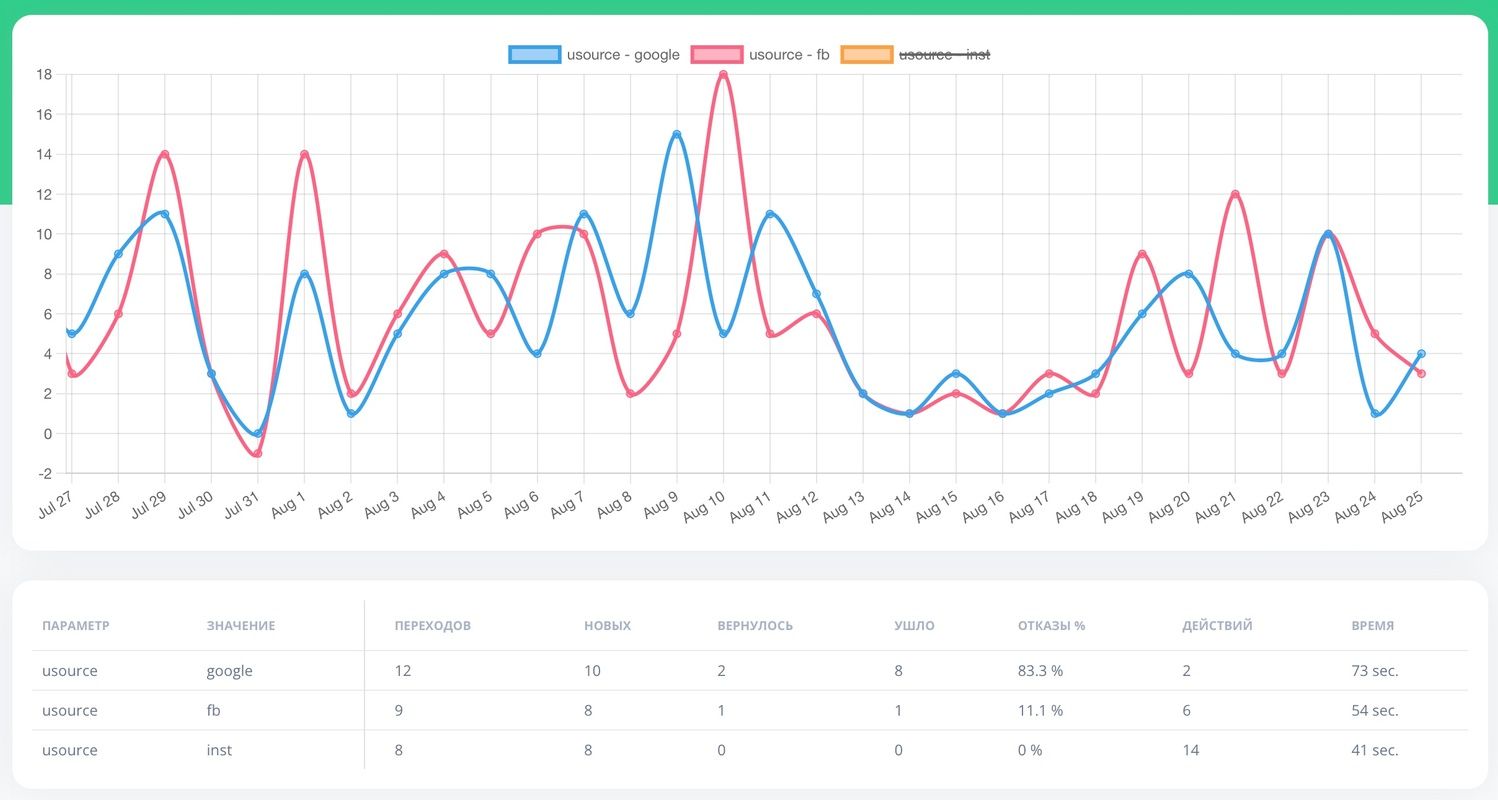Click the fb low point at Jul 31

pyautogui.click(x=258, y=453)
